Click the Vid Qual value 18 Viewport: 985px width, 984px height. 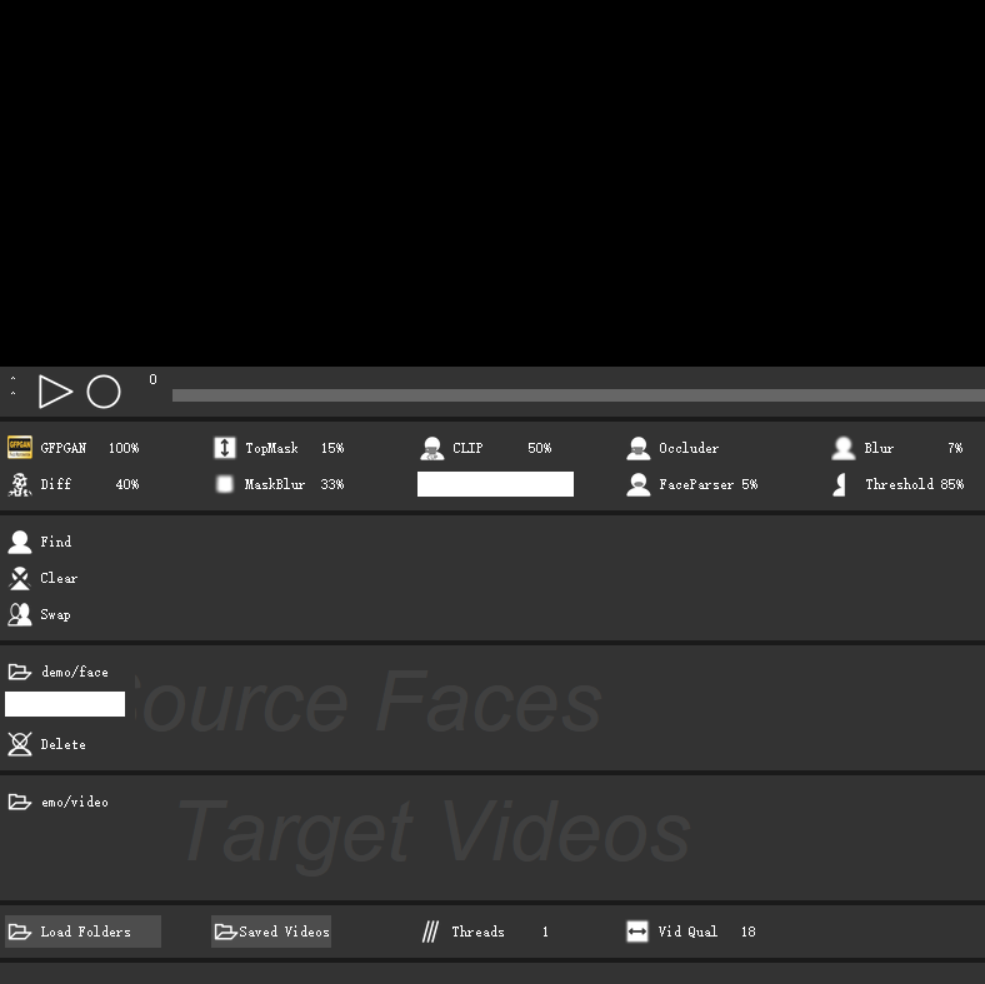coord(748,932)
